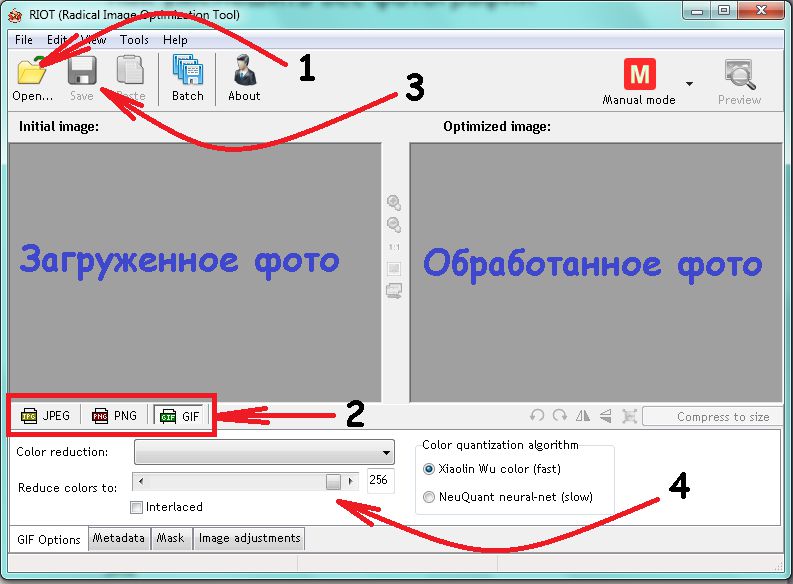The height and width of the screenshot is (584, 793).
Task: Switch to the Metadata tab
Action: [x=119, y=538]
